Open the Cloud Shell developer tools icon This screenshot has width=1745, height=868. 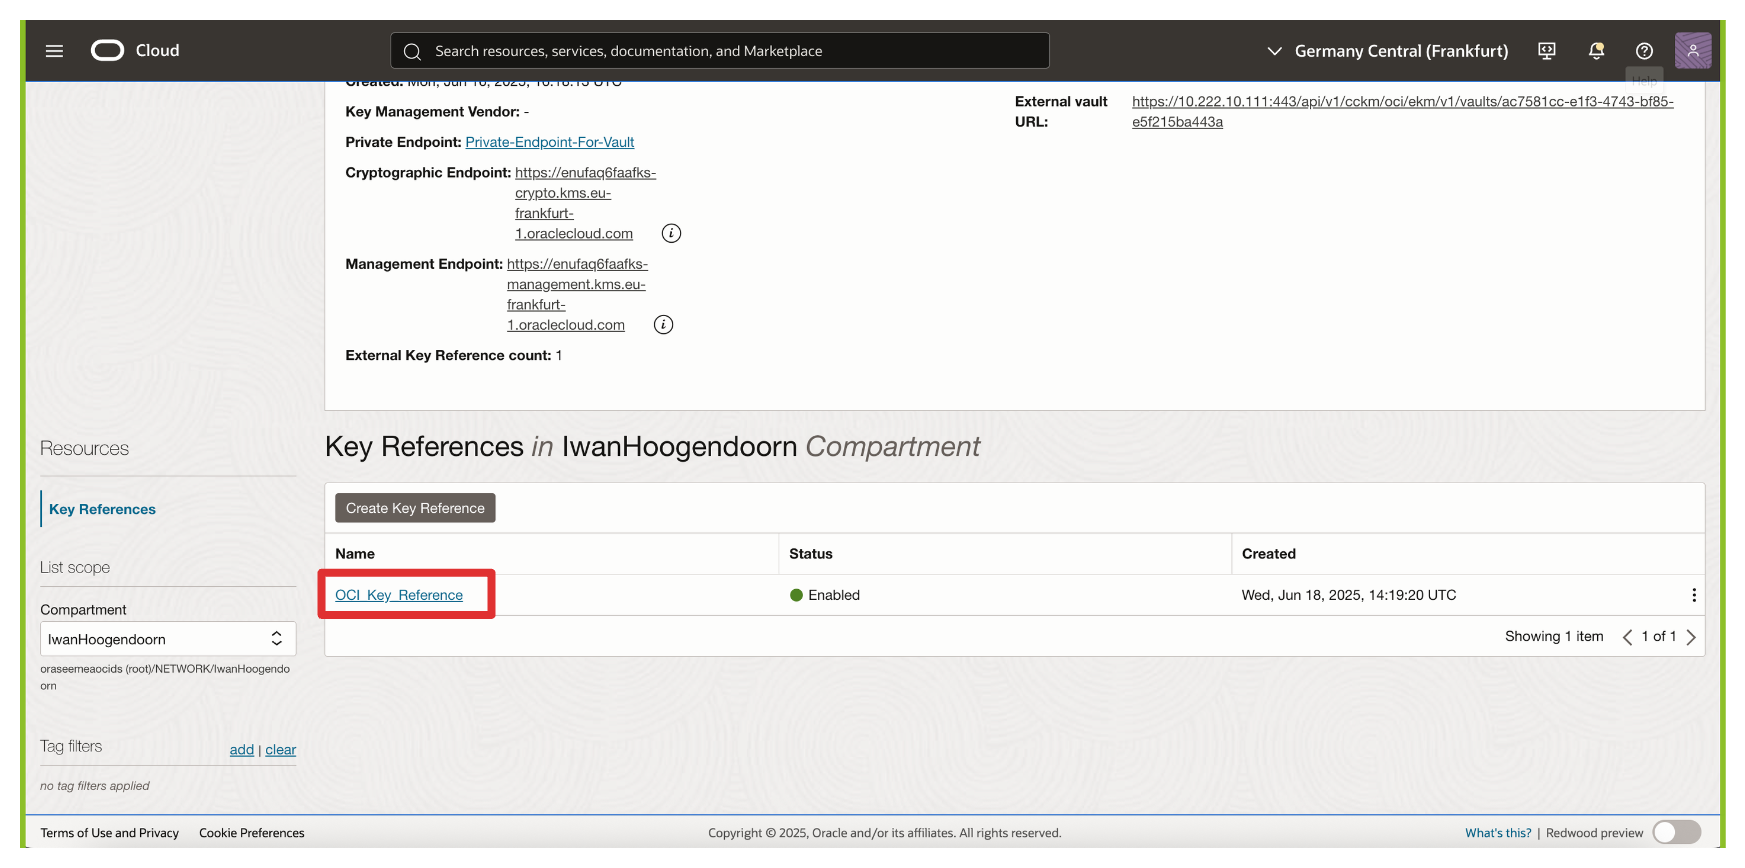[x=1546, y=51]
